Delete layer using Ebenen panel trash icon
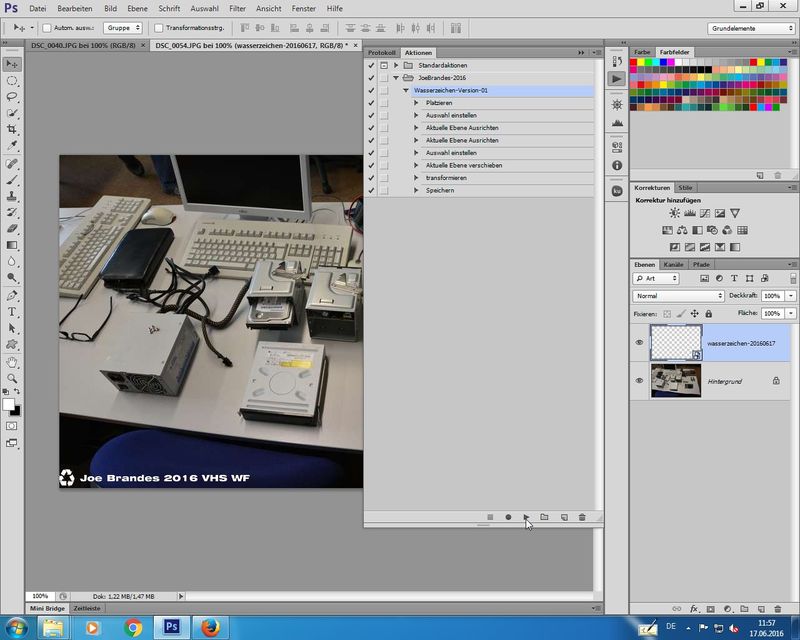 tap(777, 609)
